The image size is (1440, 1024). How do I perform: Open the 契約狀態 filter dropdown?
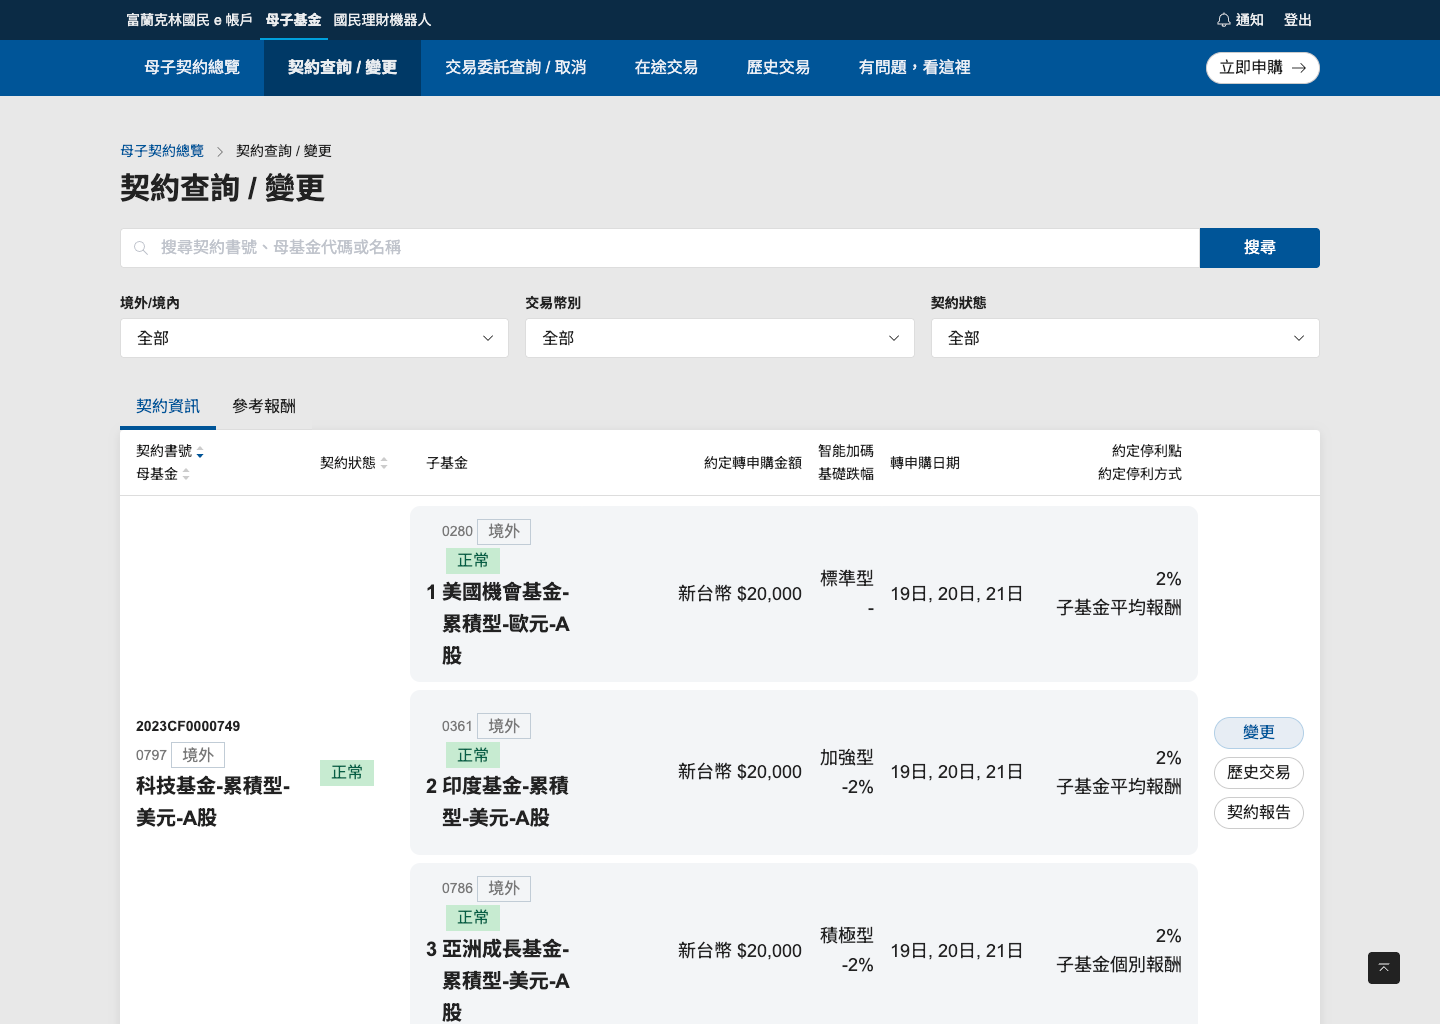click(x=1125, y=338)
